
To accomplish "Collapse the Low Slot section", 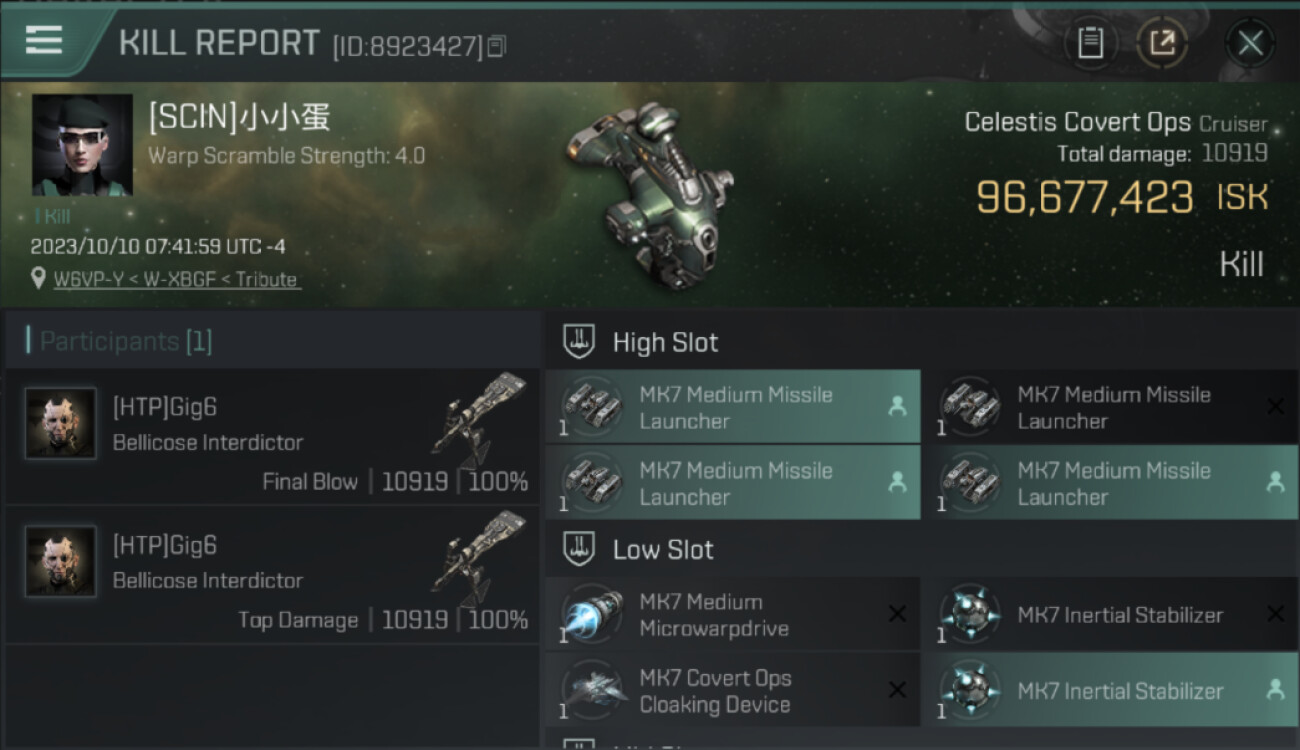I will click(663, 549).
